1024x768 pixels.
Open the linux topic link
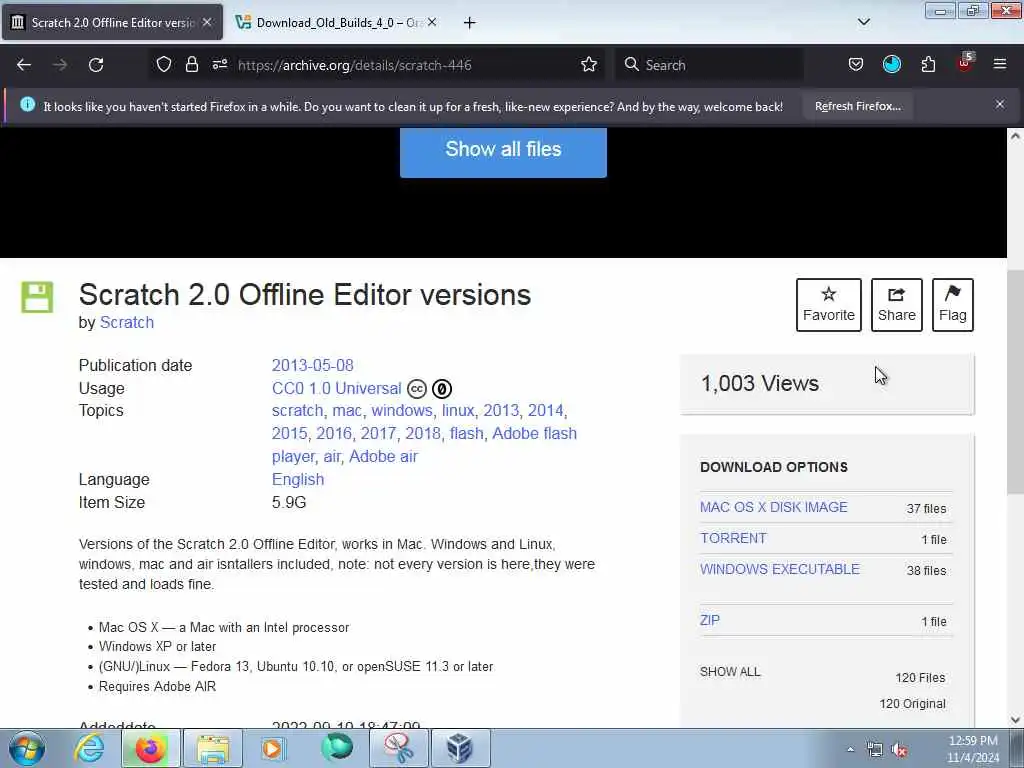point(458,411)
